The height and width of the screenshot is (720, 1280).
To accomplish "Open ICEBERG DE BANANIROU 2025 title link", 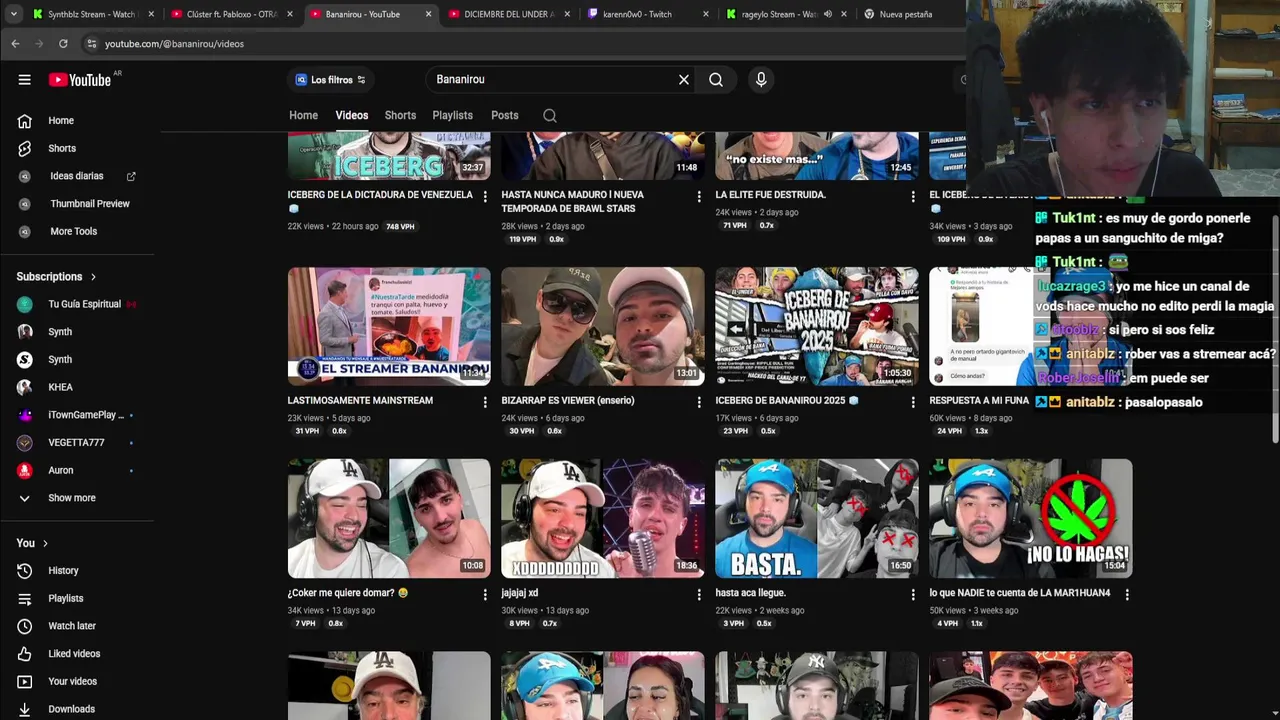I will click(786, 401).
